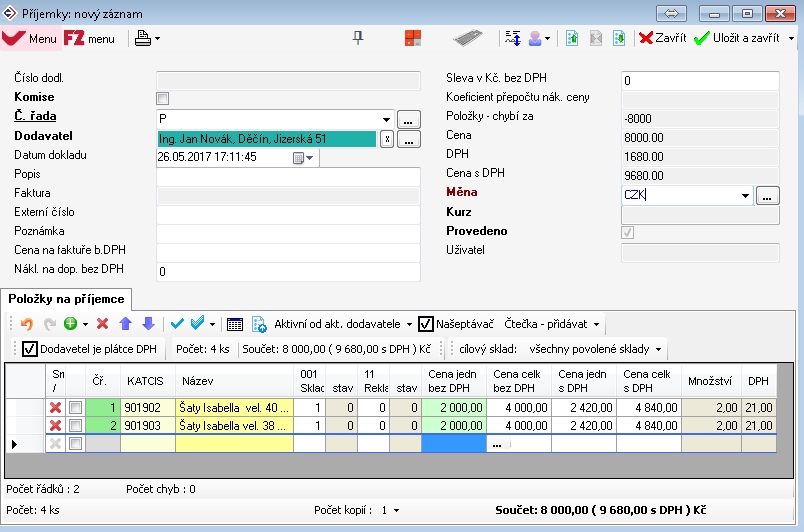The height and width of the screenshot is (532, 804).
Task: Click the red squares icon in toolbar
Action: [x=413, y=38]
